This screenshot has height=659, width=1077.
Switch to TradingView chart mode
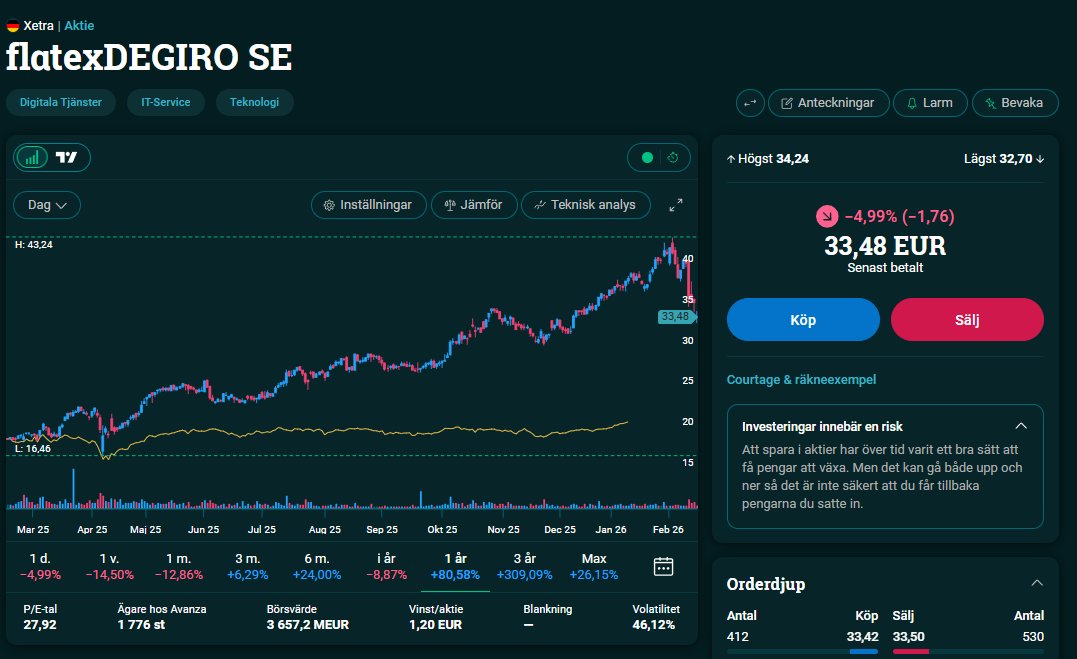pos(67,157)
